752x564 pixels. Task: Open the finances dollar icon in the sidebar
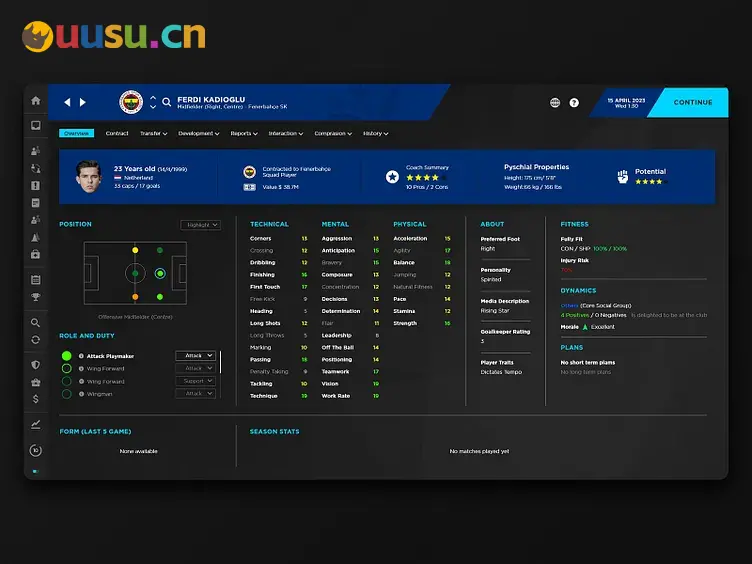36,399
